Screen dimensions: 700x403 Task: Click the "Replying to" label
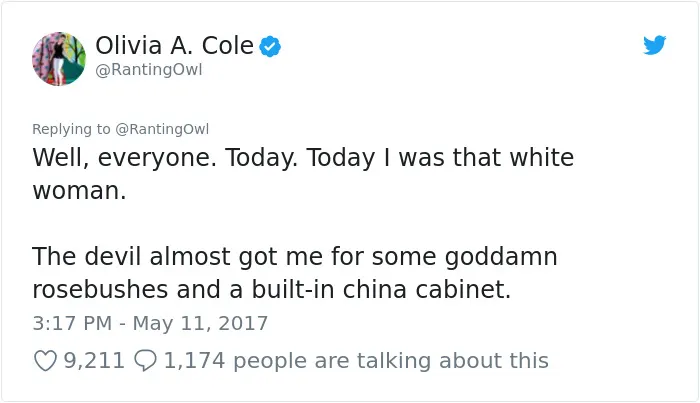[x=71, y=129]
